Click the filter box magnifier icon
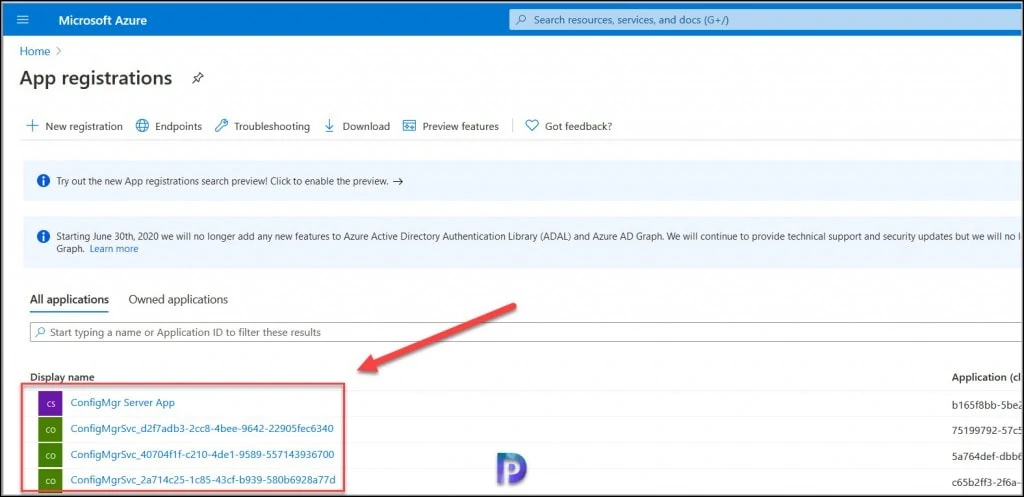 tap(41, 332)
